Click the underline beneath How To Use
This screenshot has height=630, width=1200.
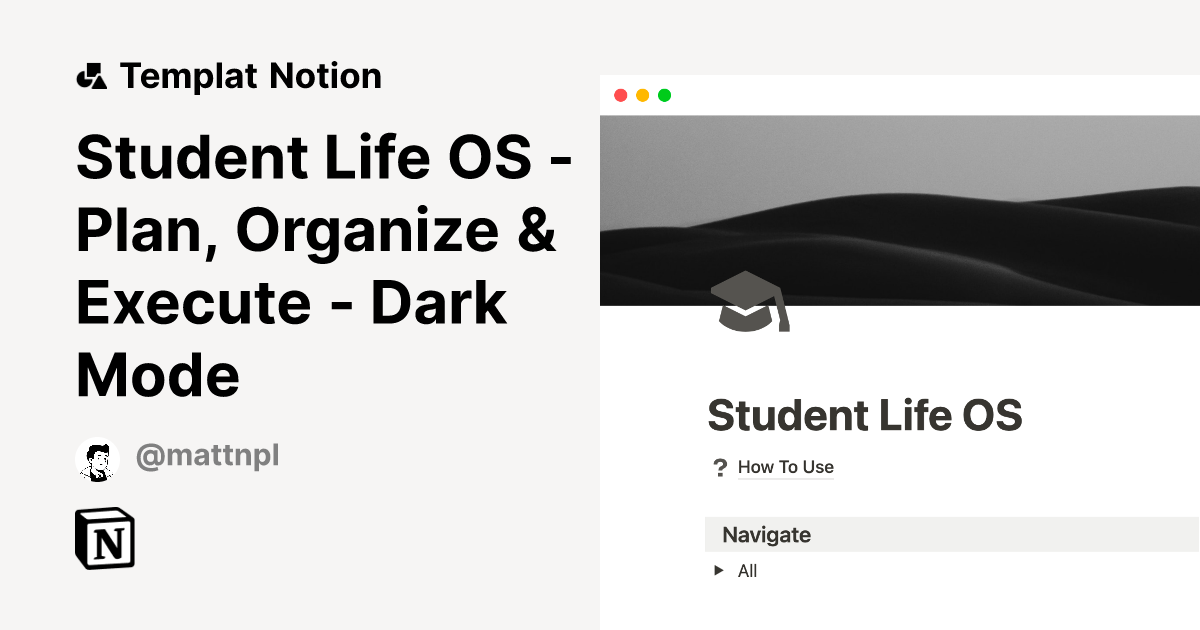tap(786, 479)
